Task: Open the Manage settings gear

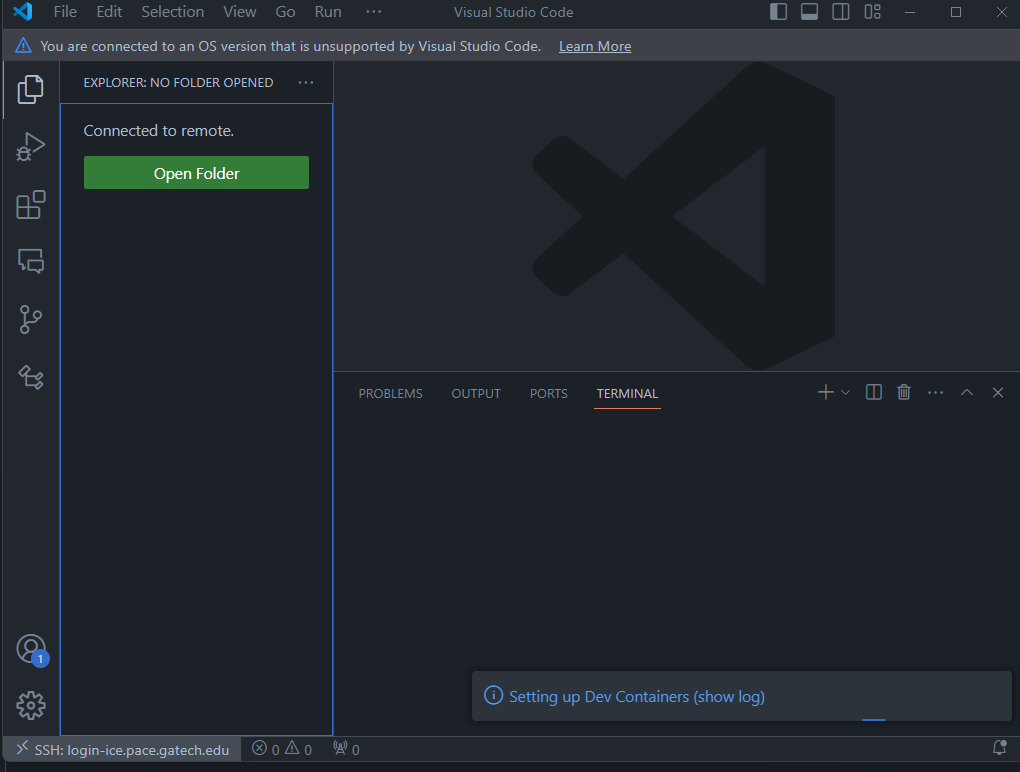Action: coord(31,705)
